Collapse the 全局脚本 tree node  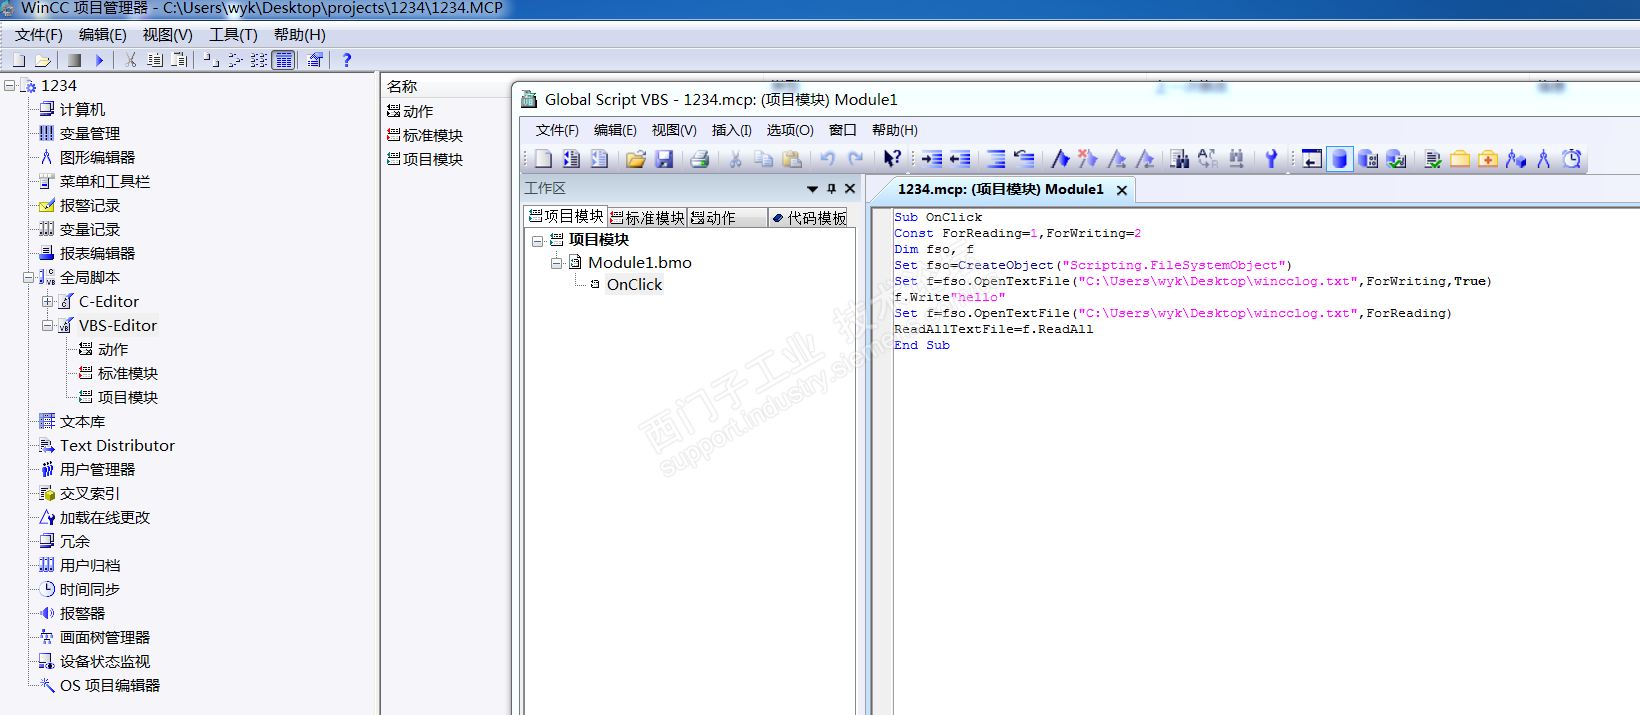click(29, 278)
